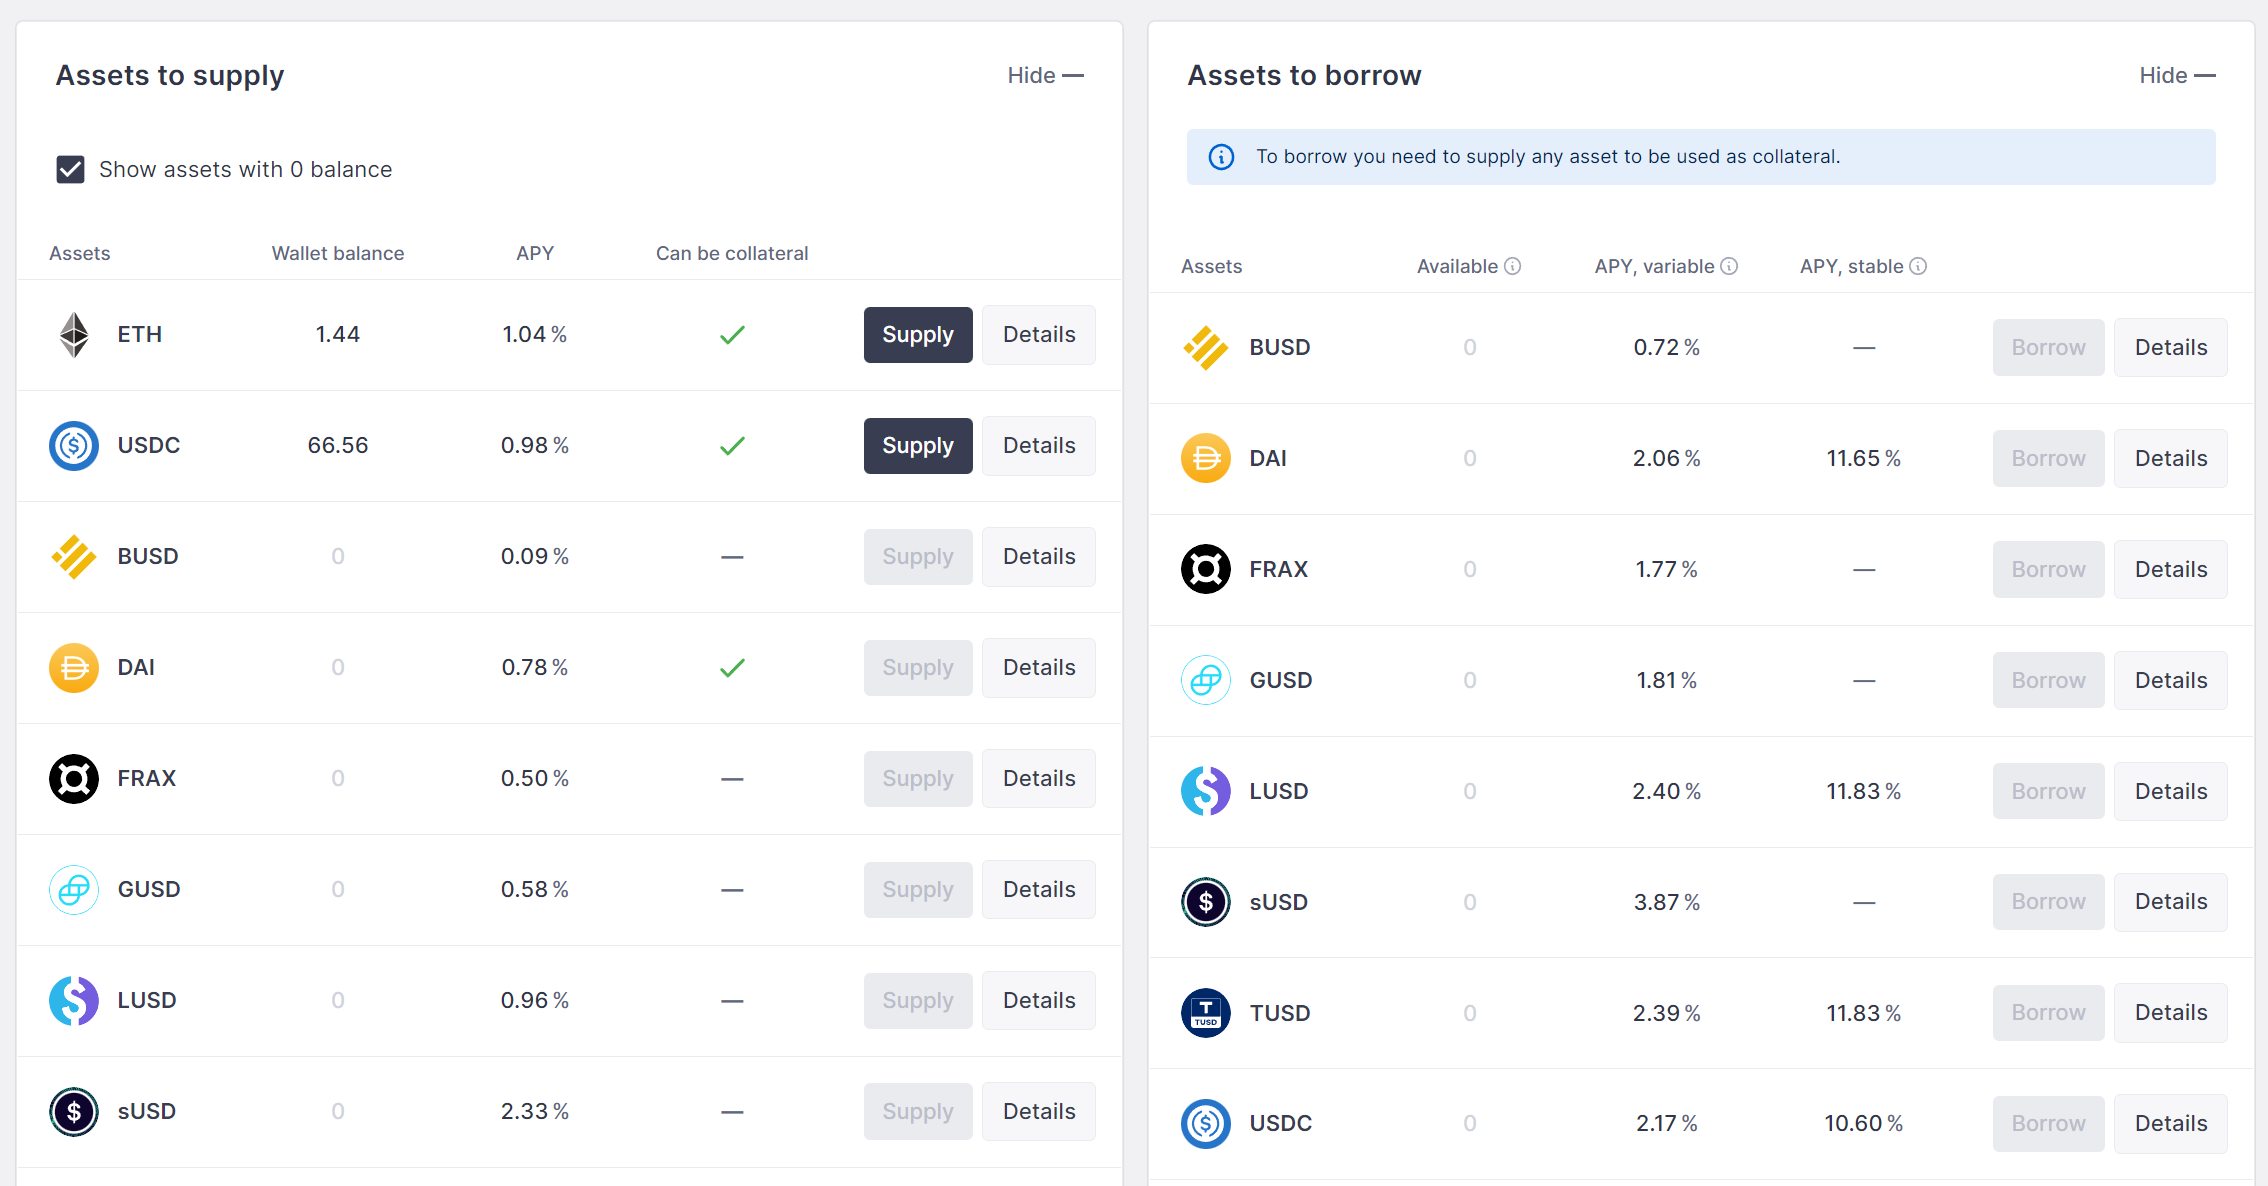View Details for LUSD in borrow list
Screen dimensions: 2268x1186
(x=2171, y=792)
